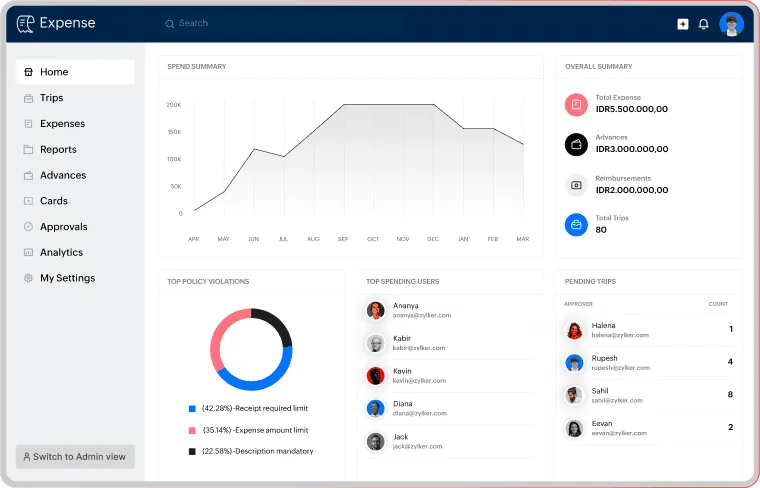Click Rupesh's avatar in pending trips

(574, 363)
